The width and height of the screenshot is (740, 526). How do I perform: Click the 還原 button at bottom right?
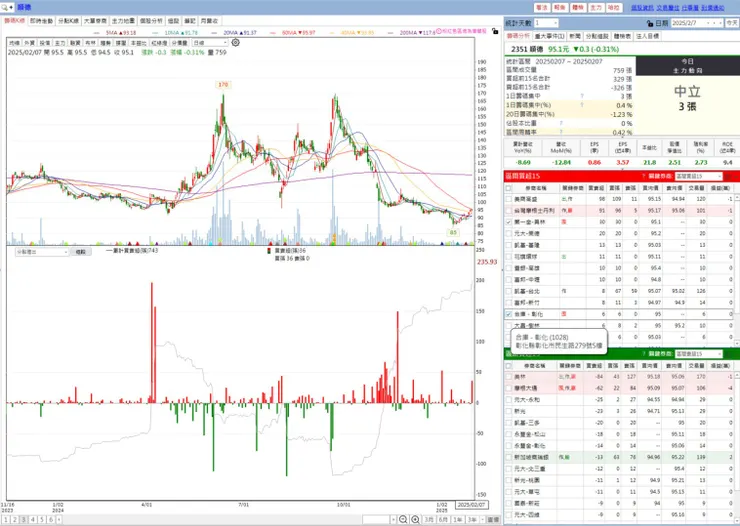pos(493,519)
